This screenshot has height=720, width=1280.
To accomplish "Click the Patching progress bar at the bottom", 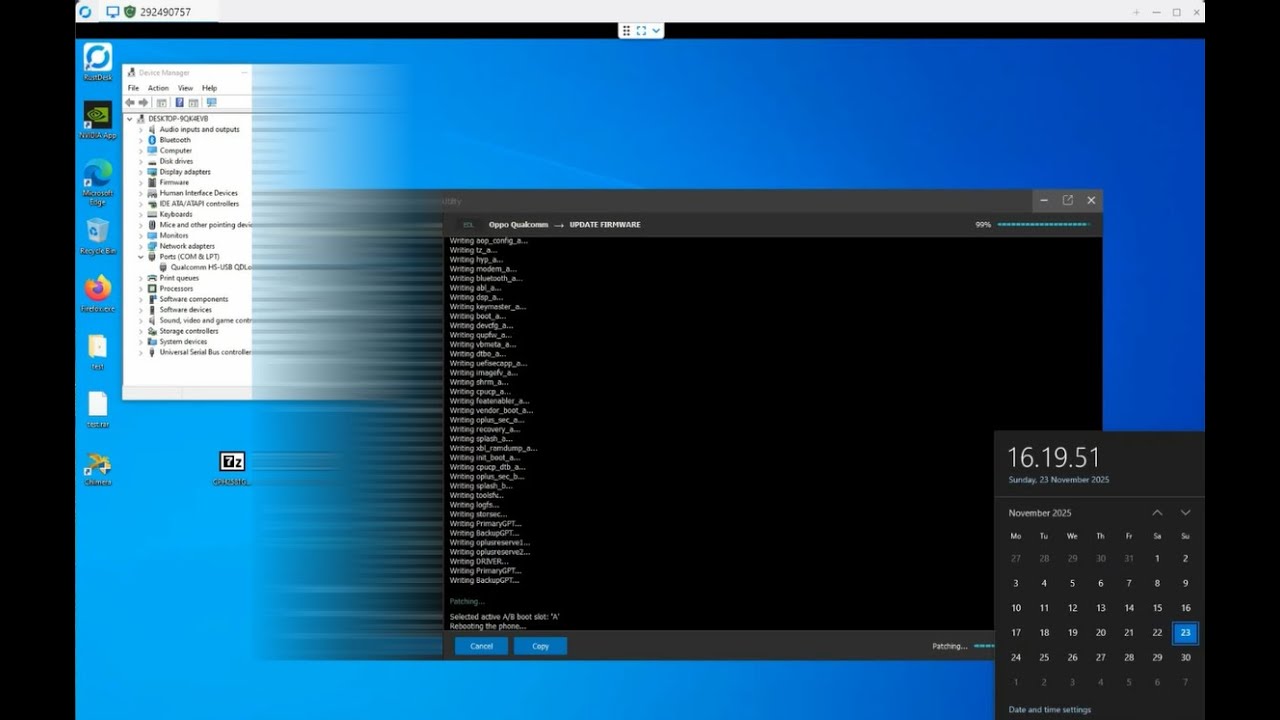I will (984, 646).
